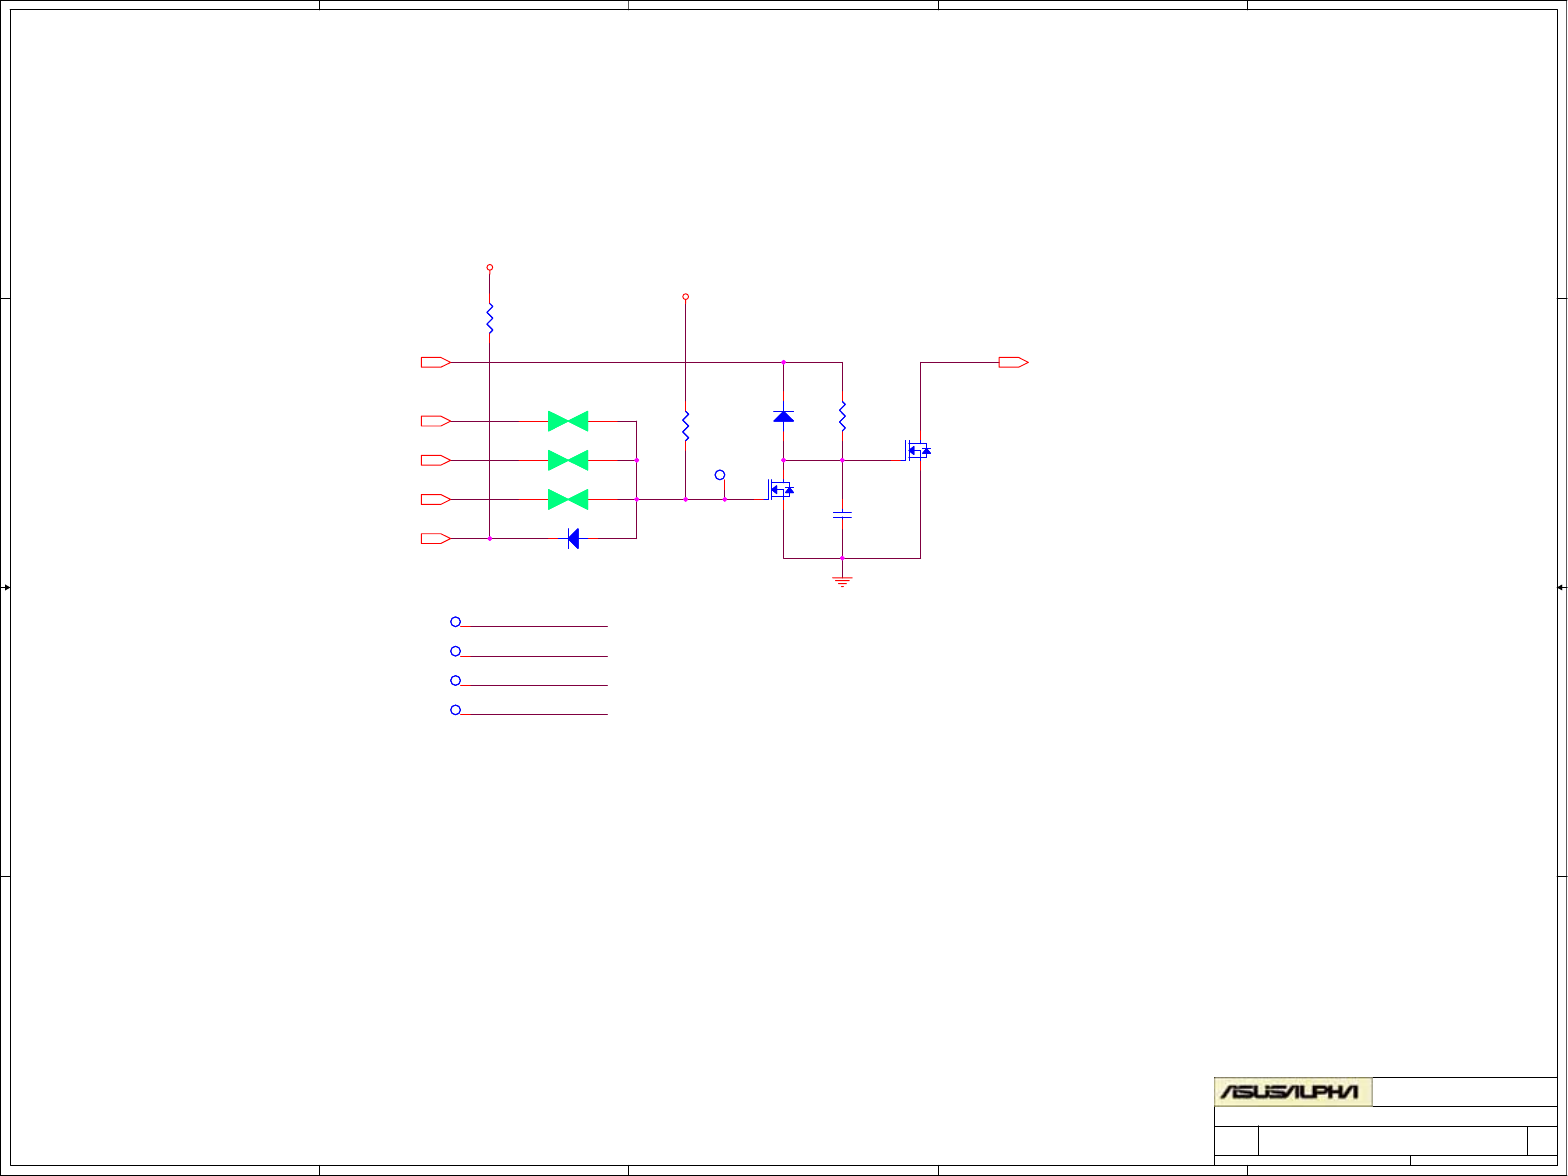
Task: Click the third blue test point in bottom list
Action: (455, 680)
